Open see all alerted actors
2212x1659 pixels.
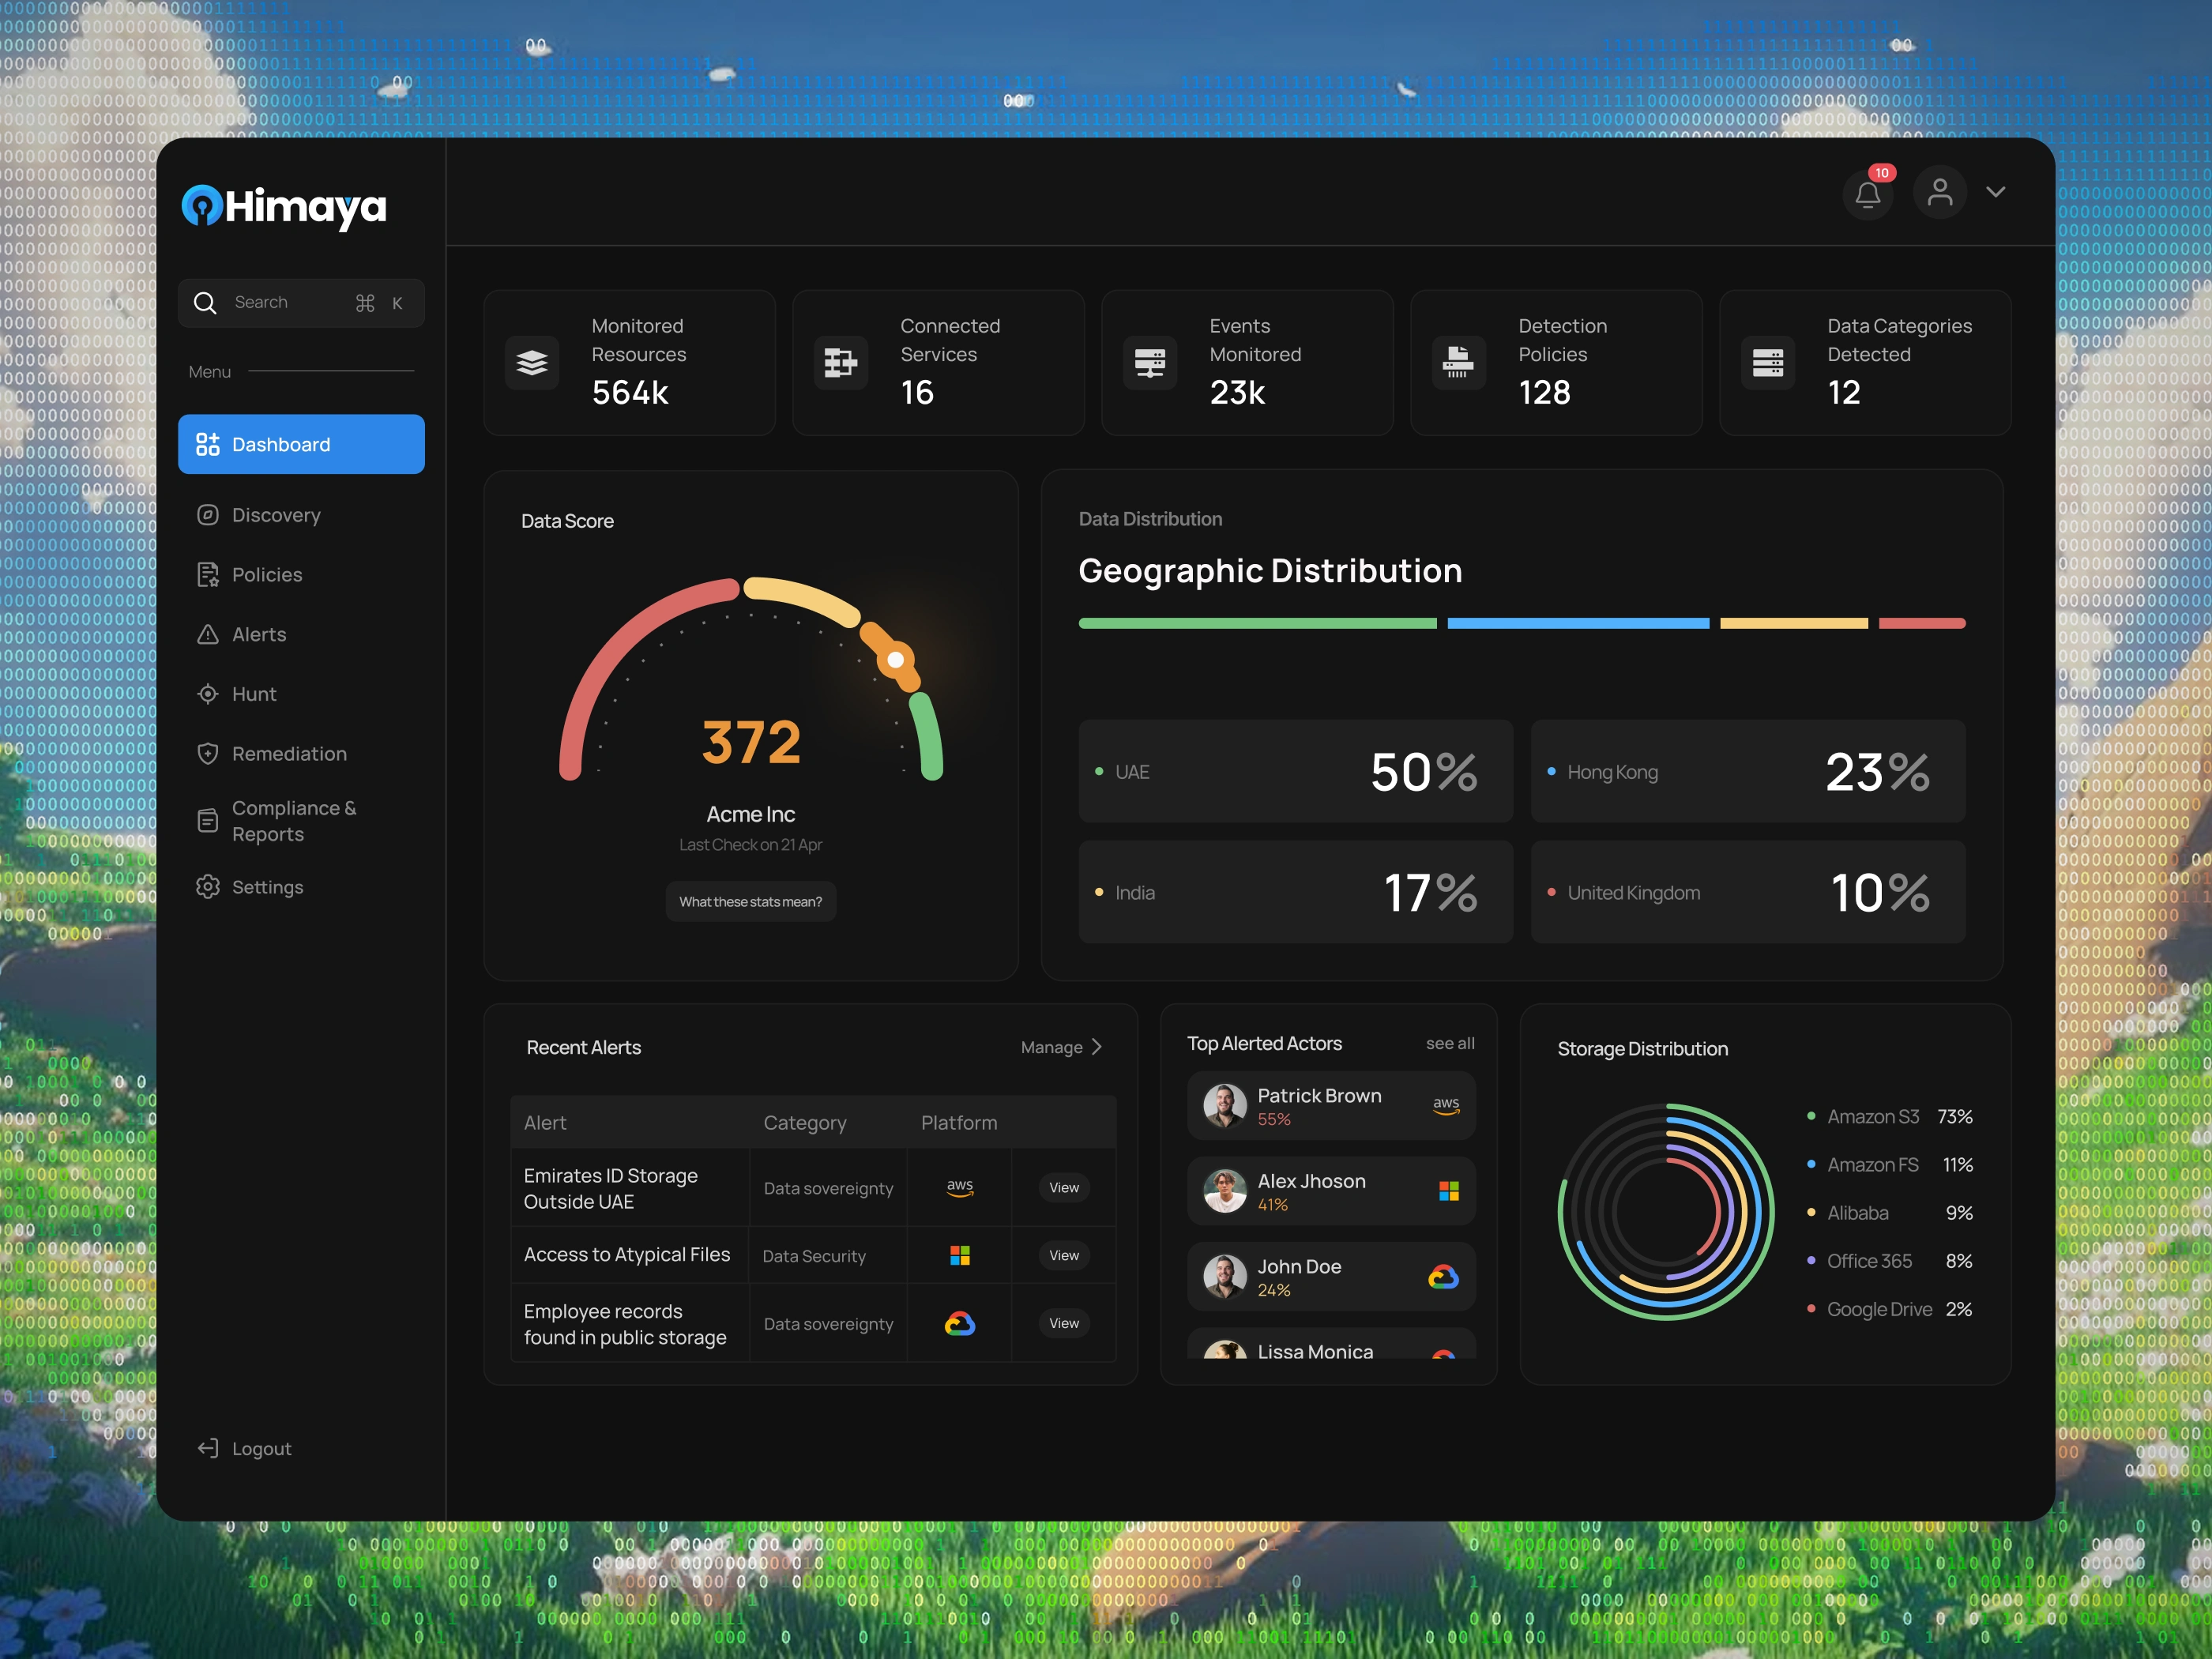pos(1450,1043)
